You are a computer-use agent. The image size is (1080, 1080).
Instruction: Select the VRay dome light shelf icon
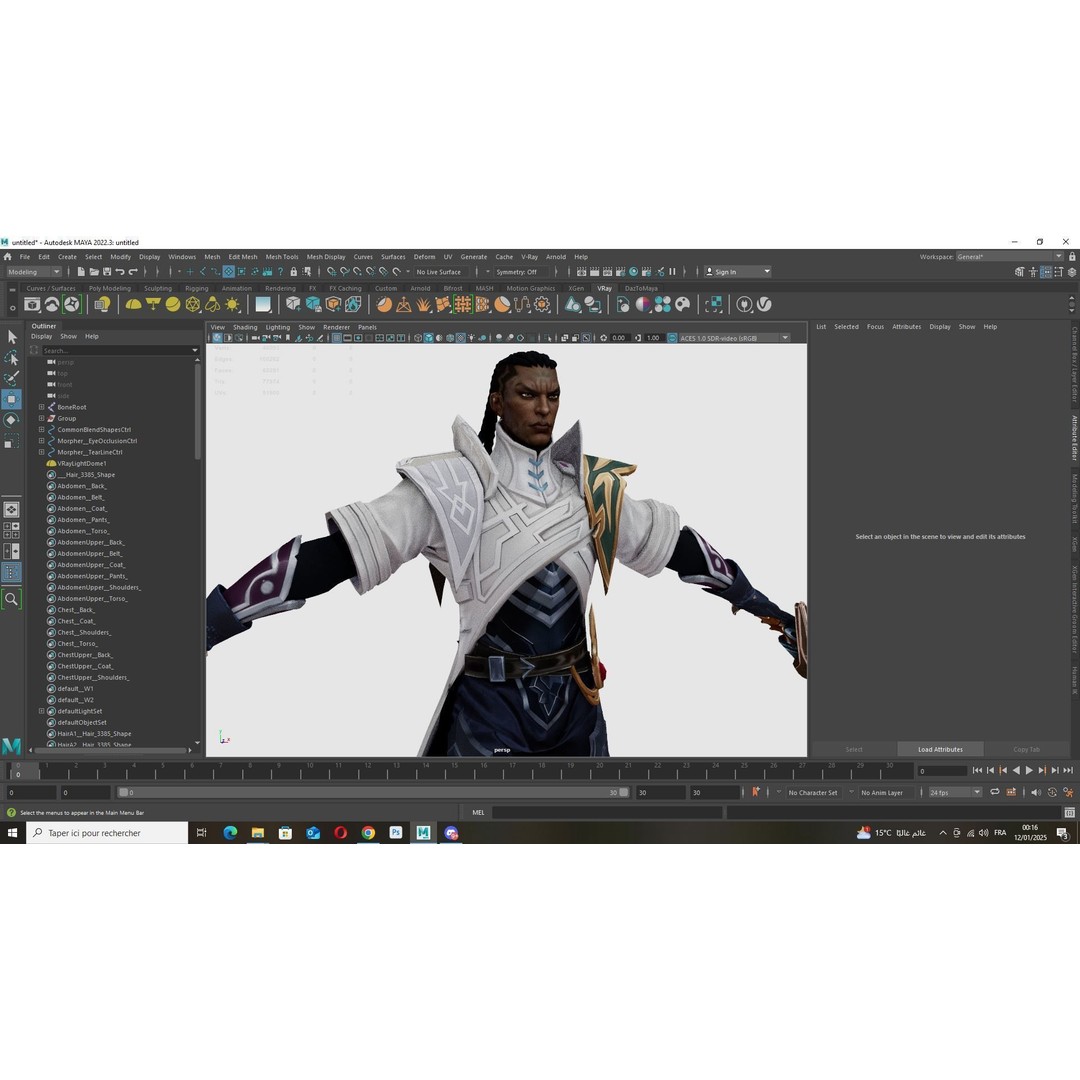click(x=134, y=304)
